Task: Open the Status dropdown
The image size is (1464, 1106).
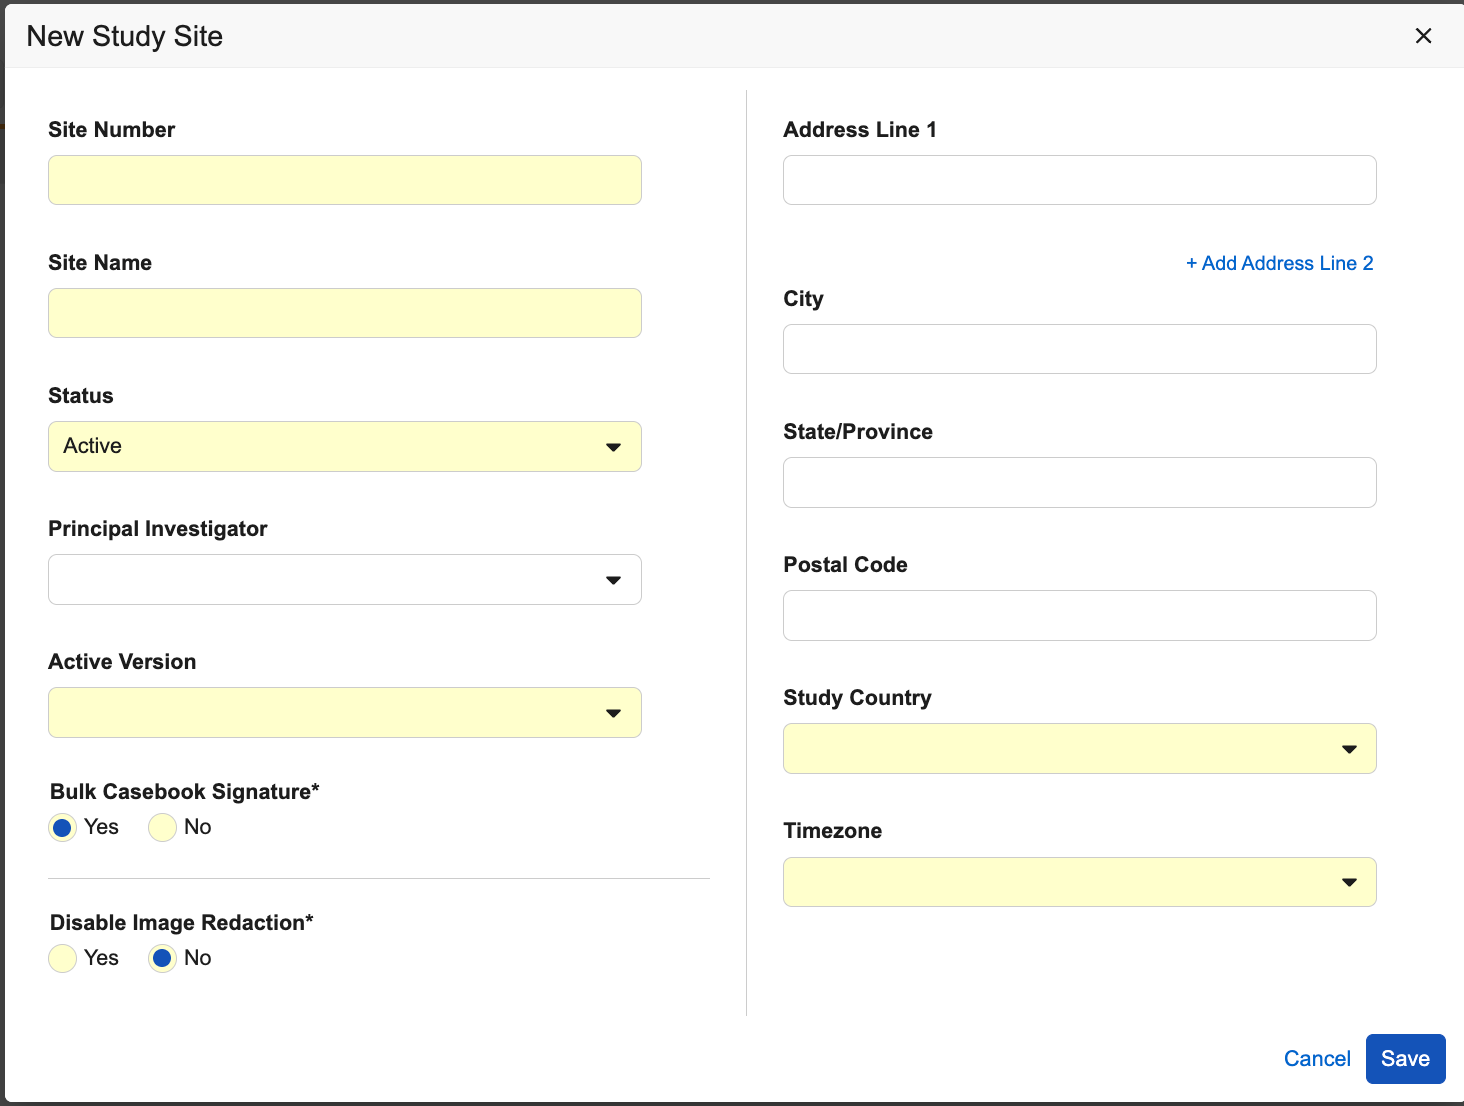Action: (344, 446)
